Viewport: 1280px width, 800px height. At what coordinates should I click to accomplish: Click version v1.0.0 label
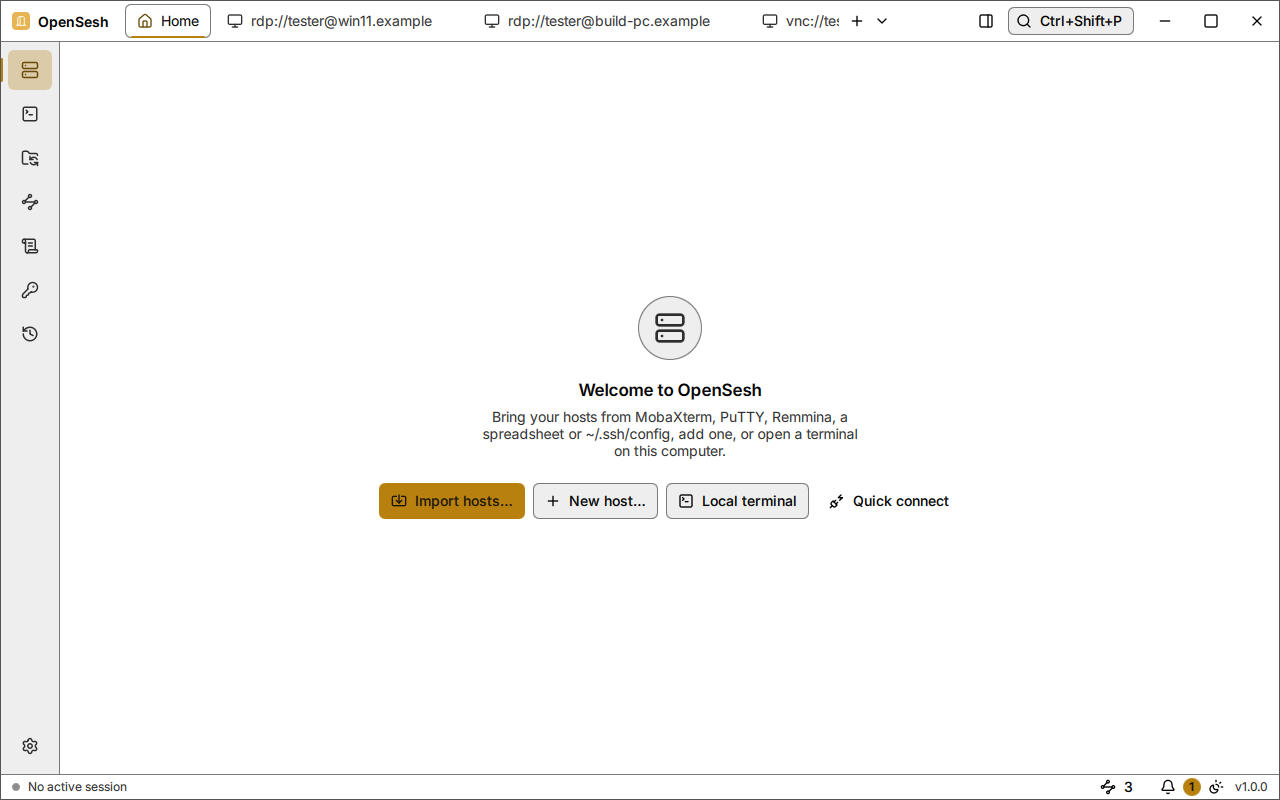click(x=1251, y=787)
